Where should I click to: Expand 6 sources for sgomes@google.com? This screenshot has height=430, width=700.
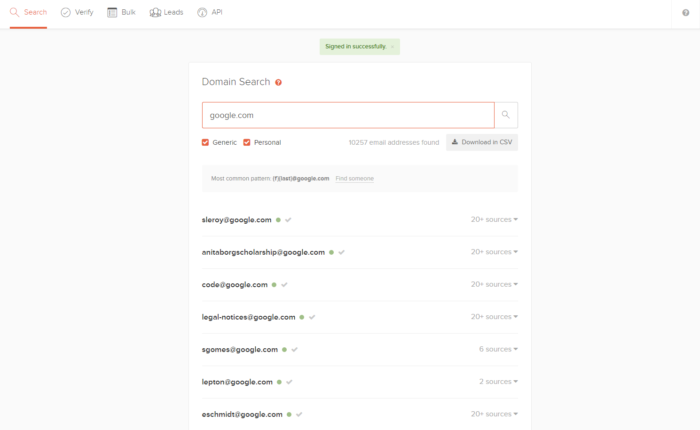tap(498, 349)
